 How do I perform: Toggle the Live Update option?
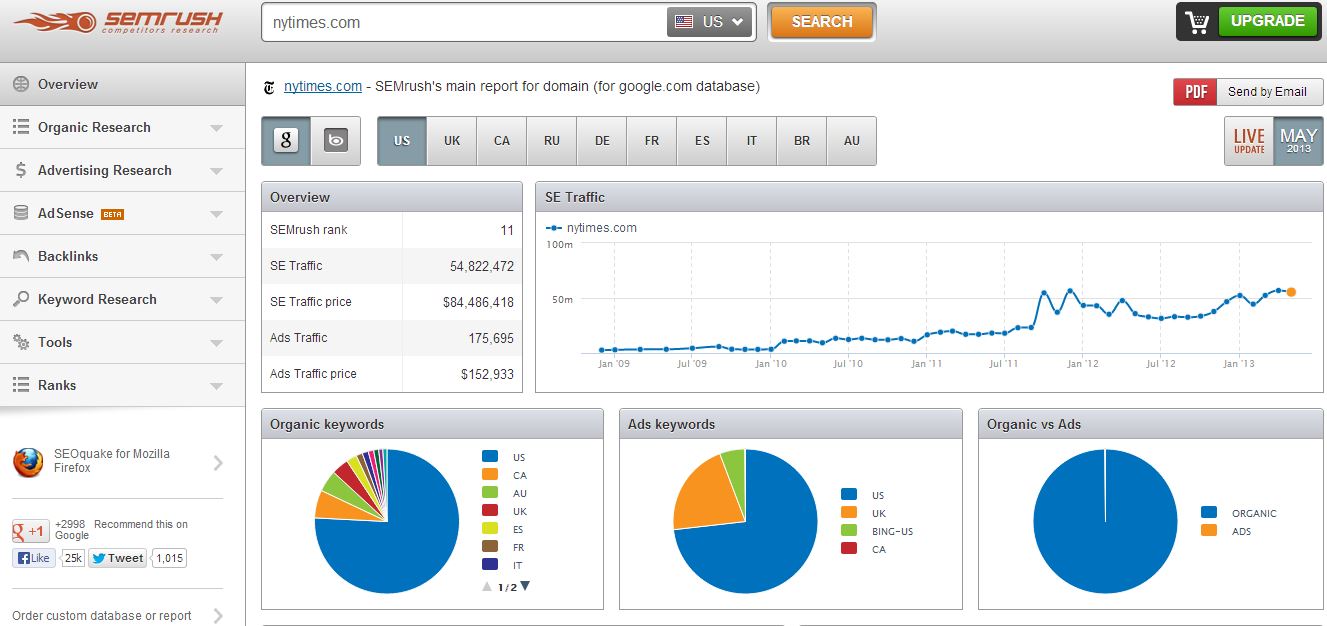[1249, 141]
